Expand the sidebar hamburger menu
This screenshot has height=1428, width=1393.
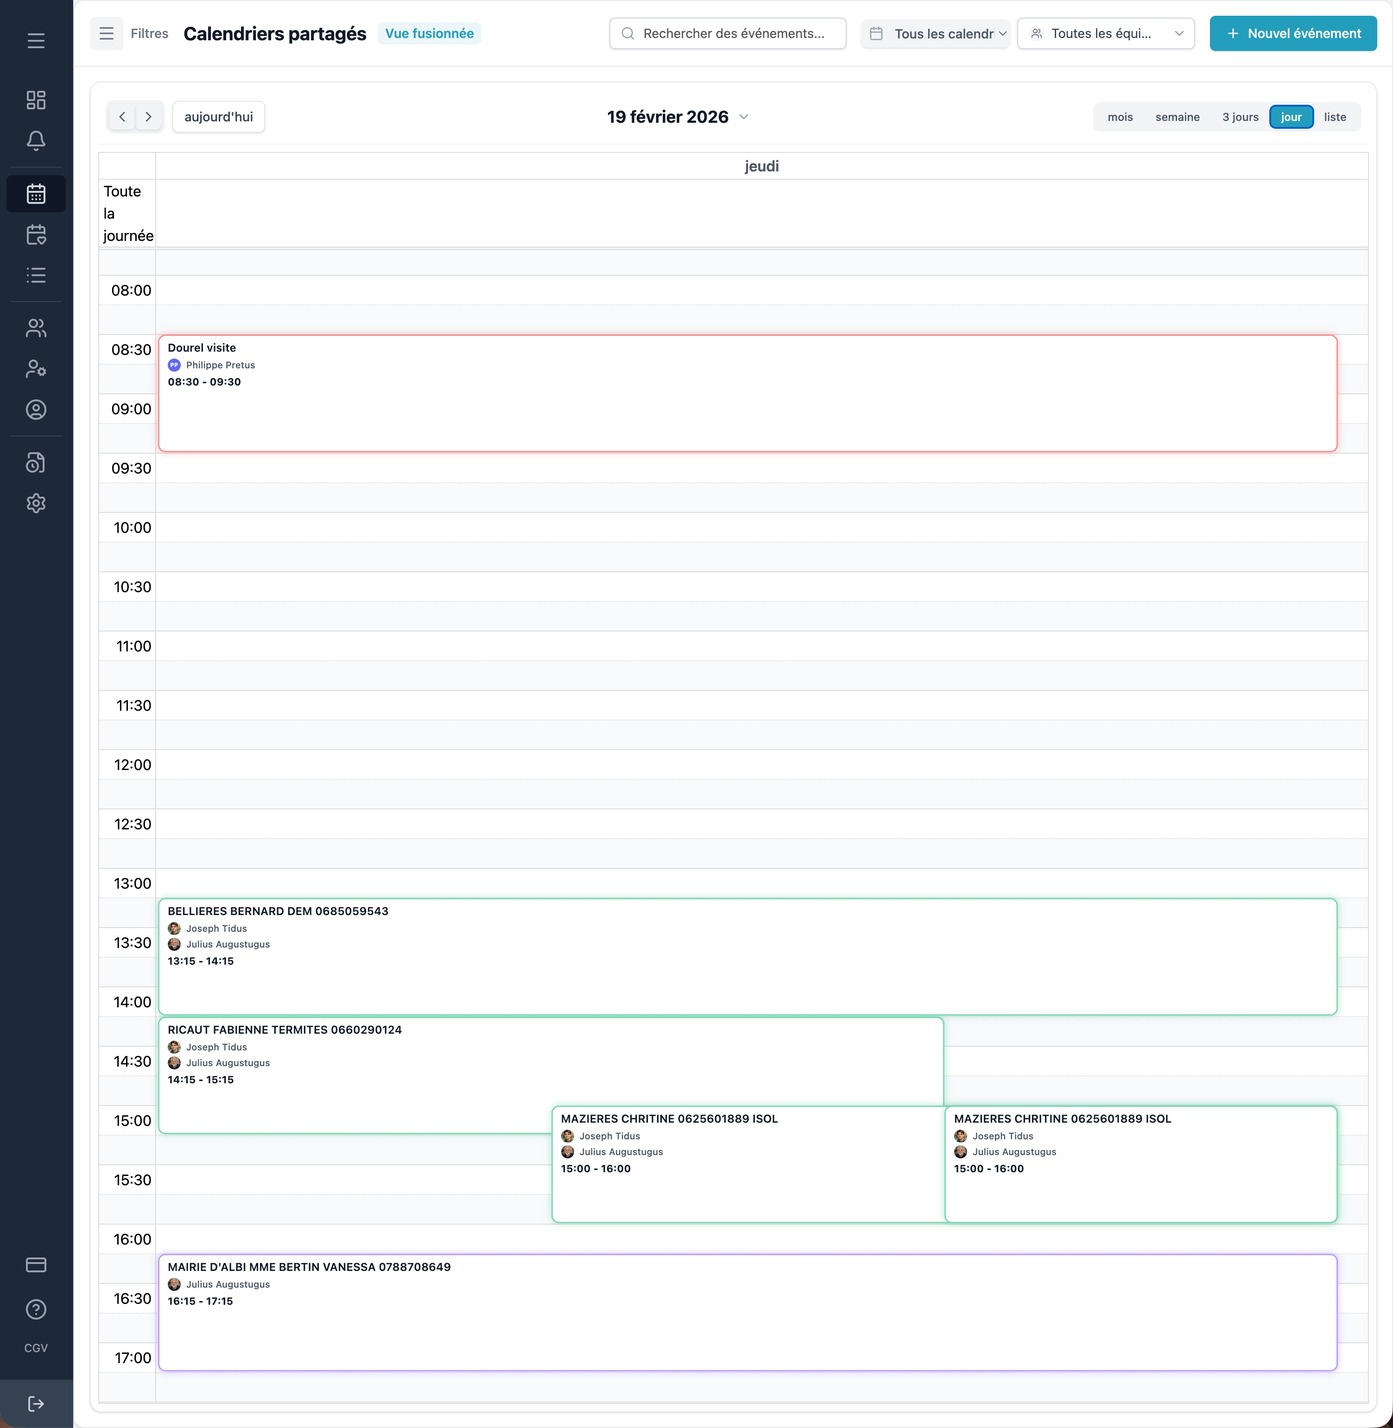point(36,41)
